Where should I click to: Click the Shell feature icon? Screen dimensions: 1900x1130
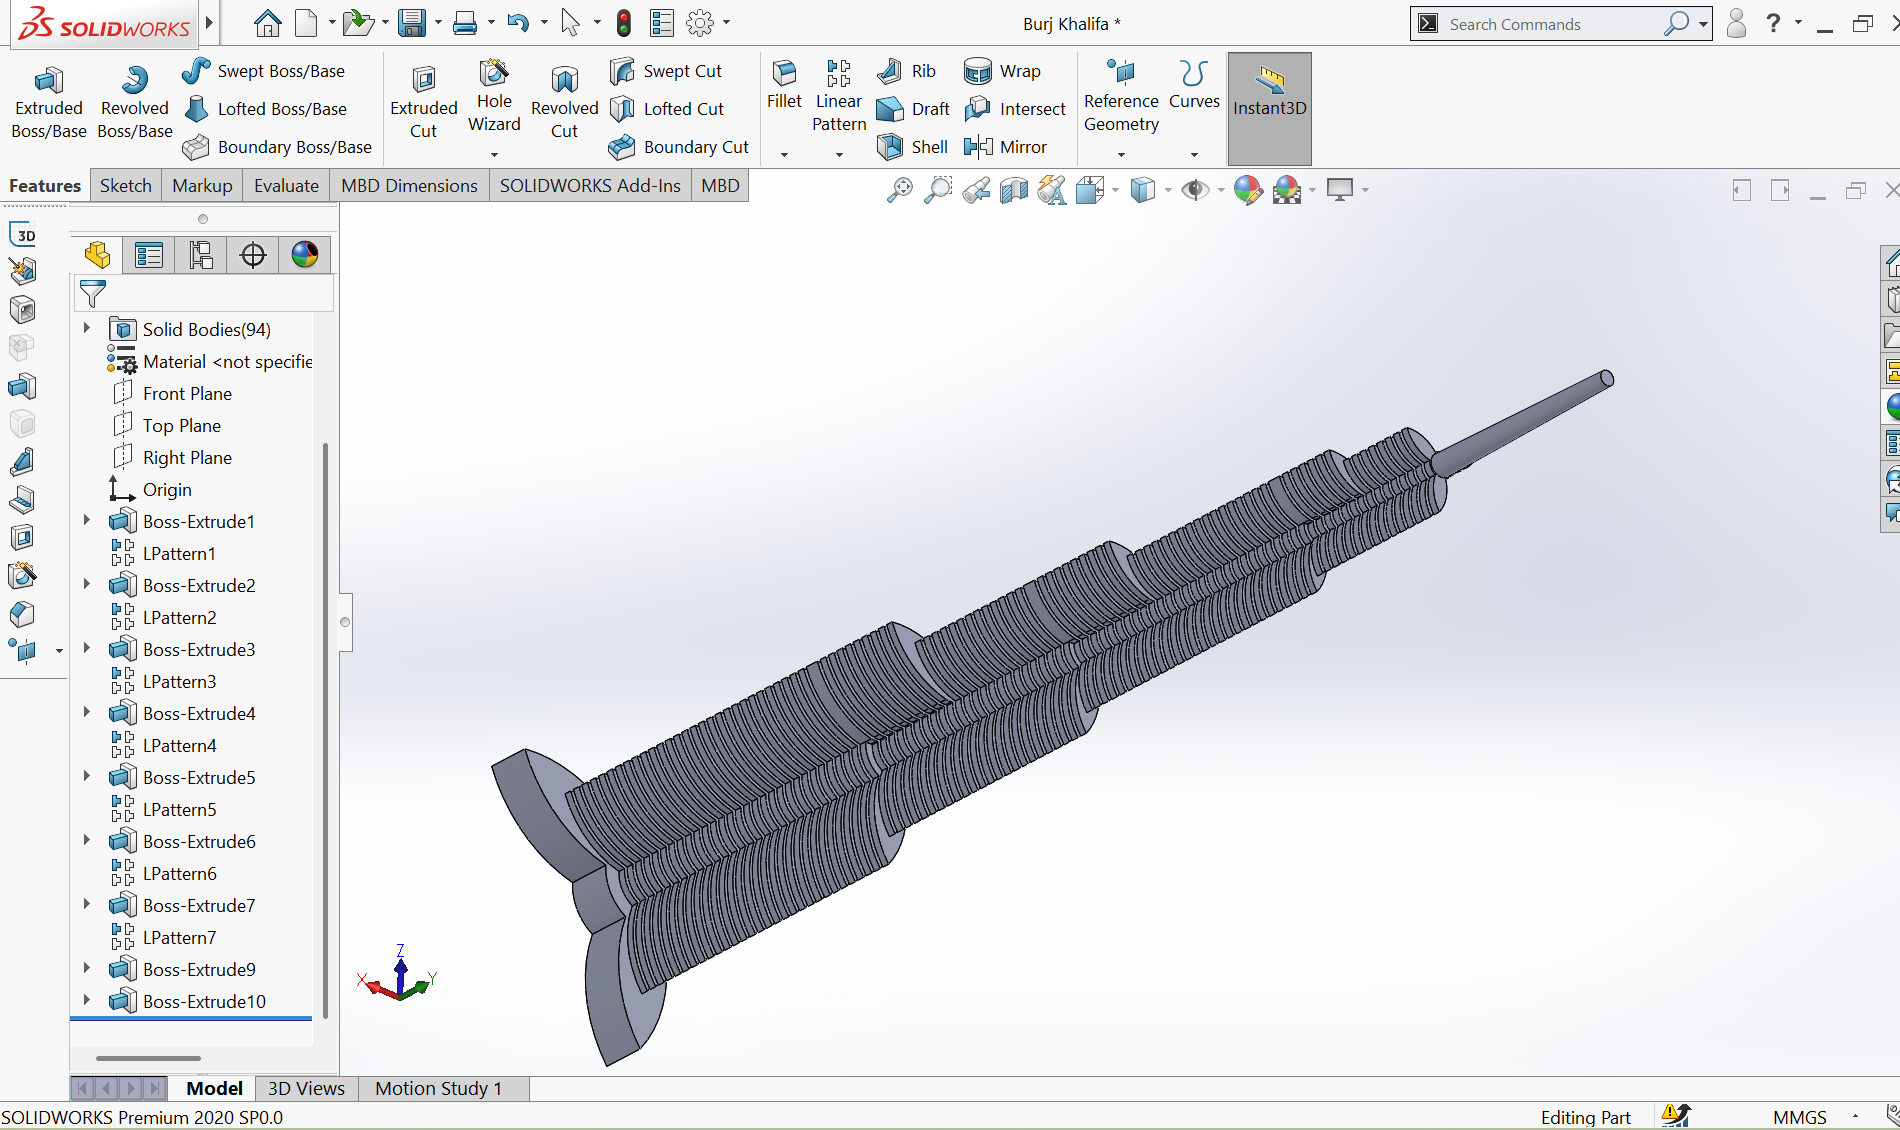(x=889, y=147)
